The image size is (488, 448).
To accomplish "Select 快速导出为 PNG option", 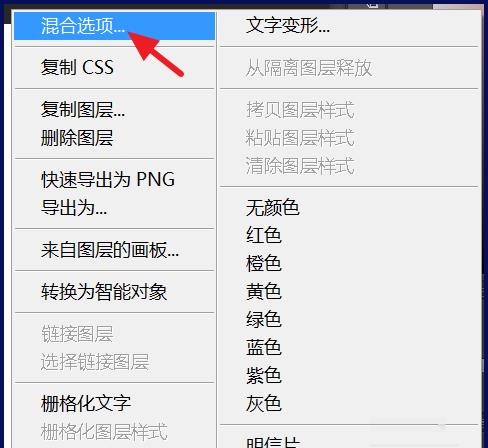I will pos(115,179).
